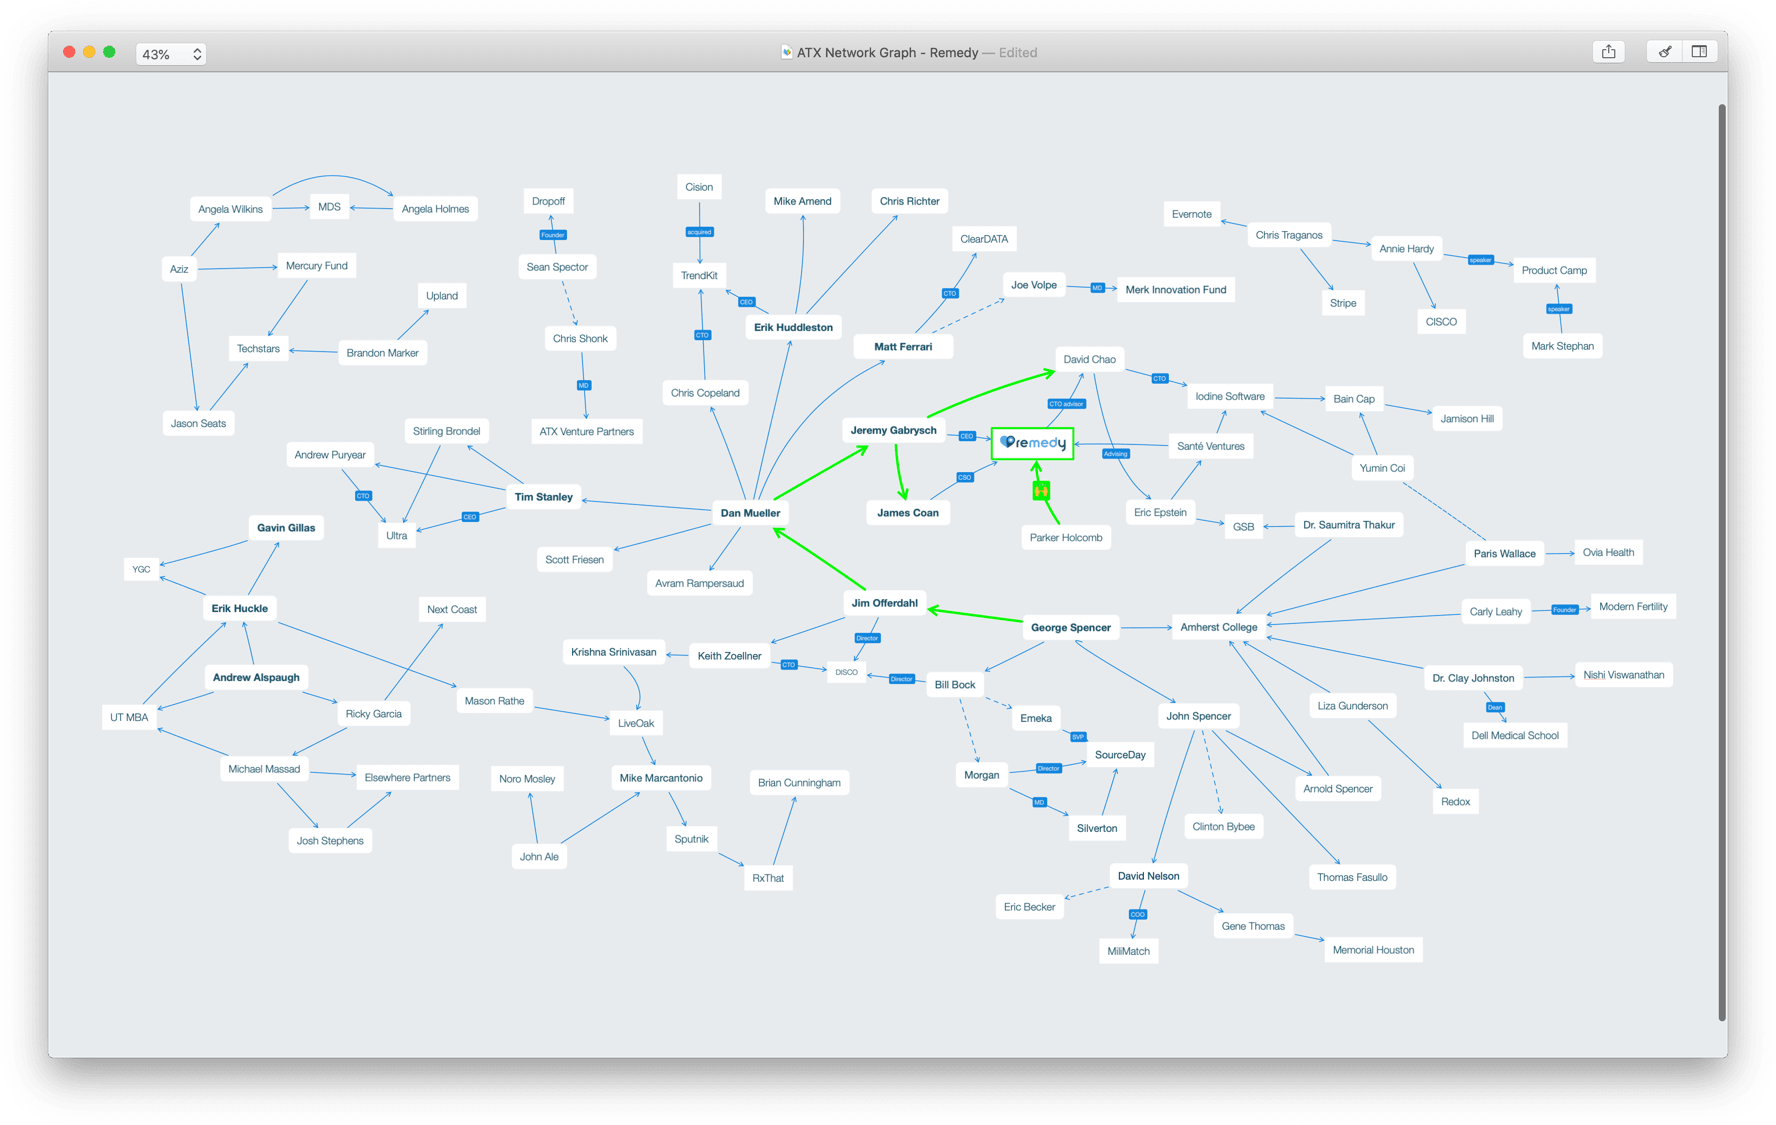Click the David Chao node
This screenshot has height=1125, width=1776.
[1089, 359]
